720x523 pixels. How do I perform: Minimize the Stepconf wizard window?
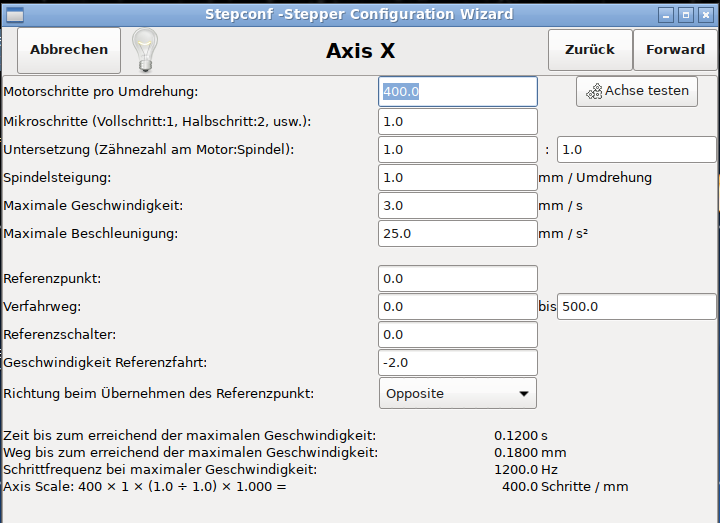click(x=666, y=15)
